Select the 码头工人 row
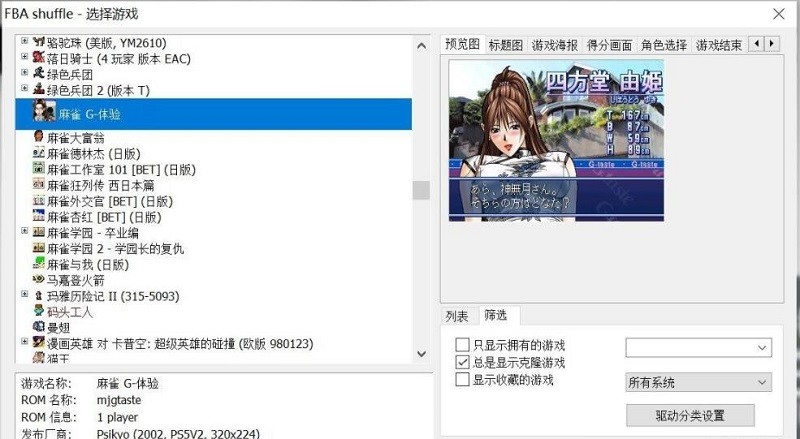This screenshot has height=439, width=800. pyautogui.click(x=70, y=312)
